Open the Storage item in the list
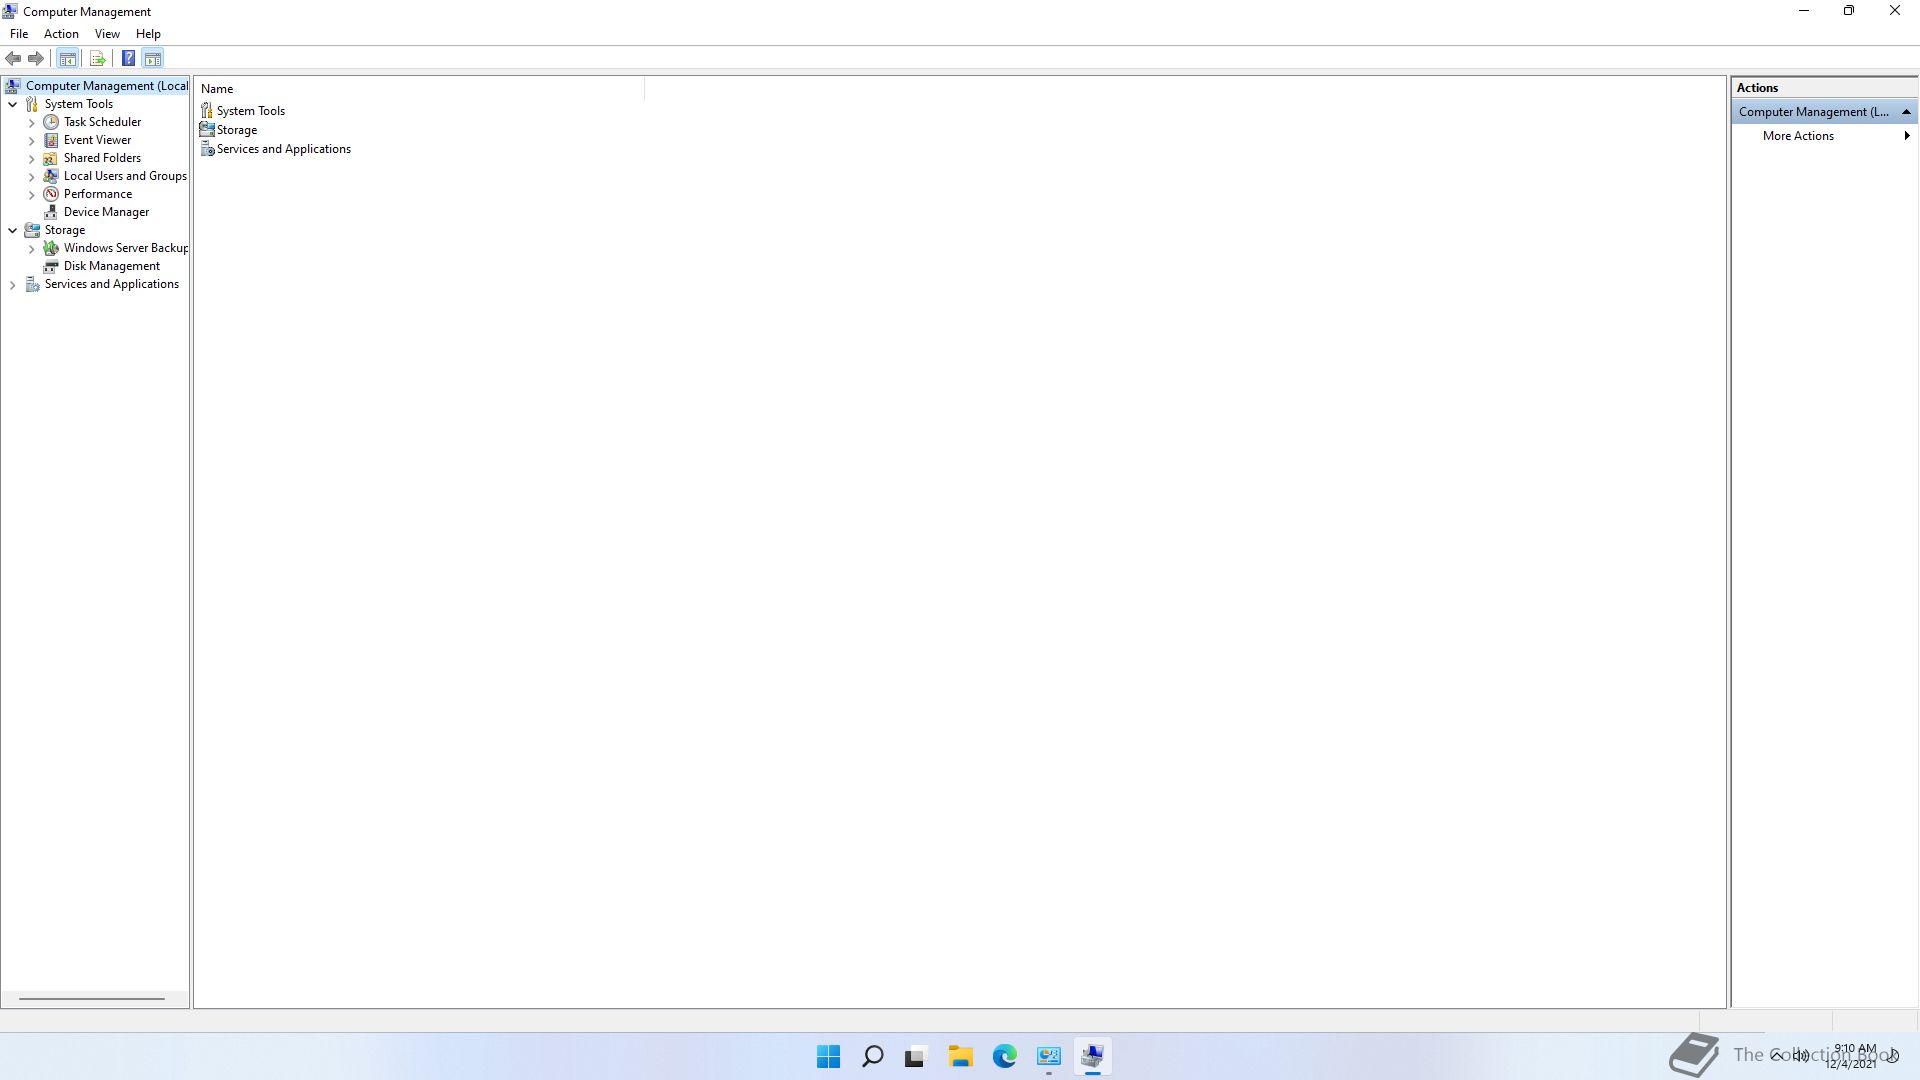Screen dimensions: 1920x1080 pos(236,130)
